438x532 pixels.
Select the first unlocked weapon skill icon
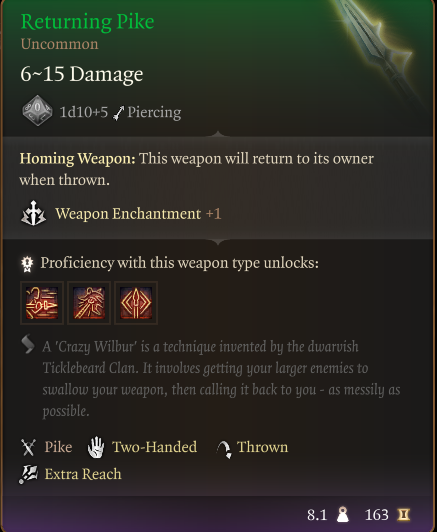point(42,303)
